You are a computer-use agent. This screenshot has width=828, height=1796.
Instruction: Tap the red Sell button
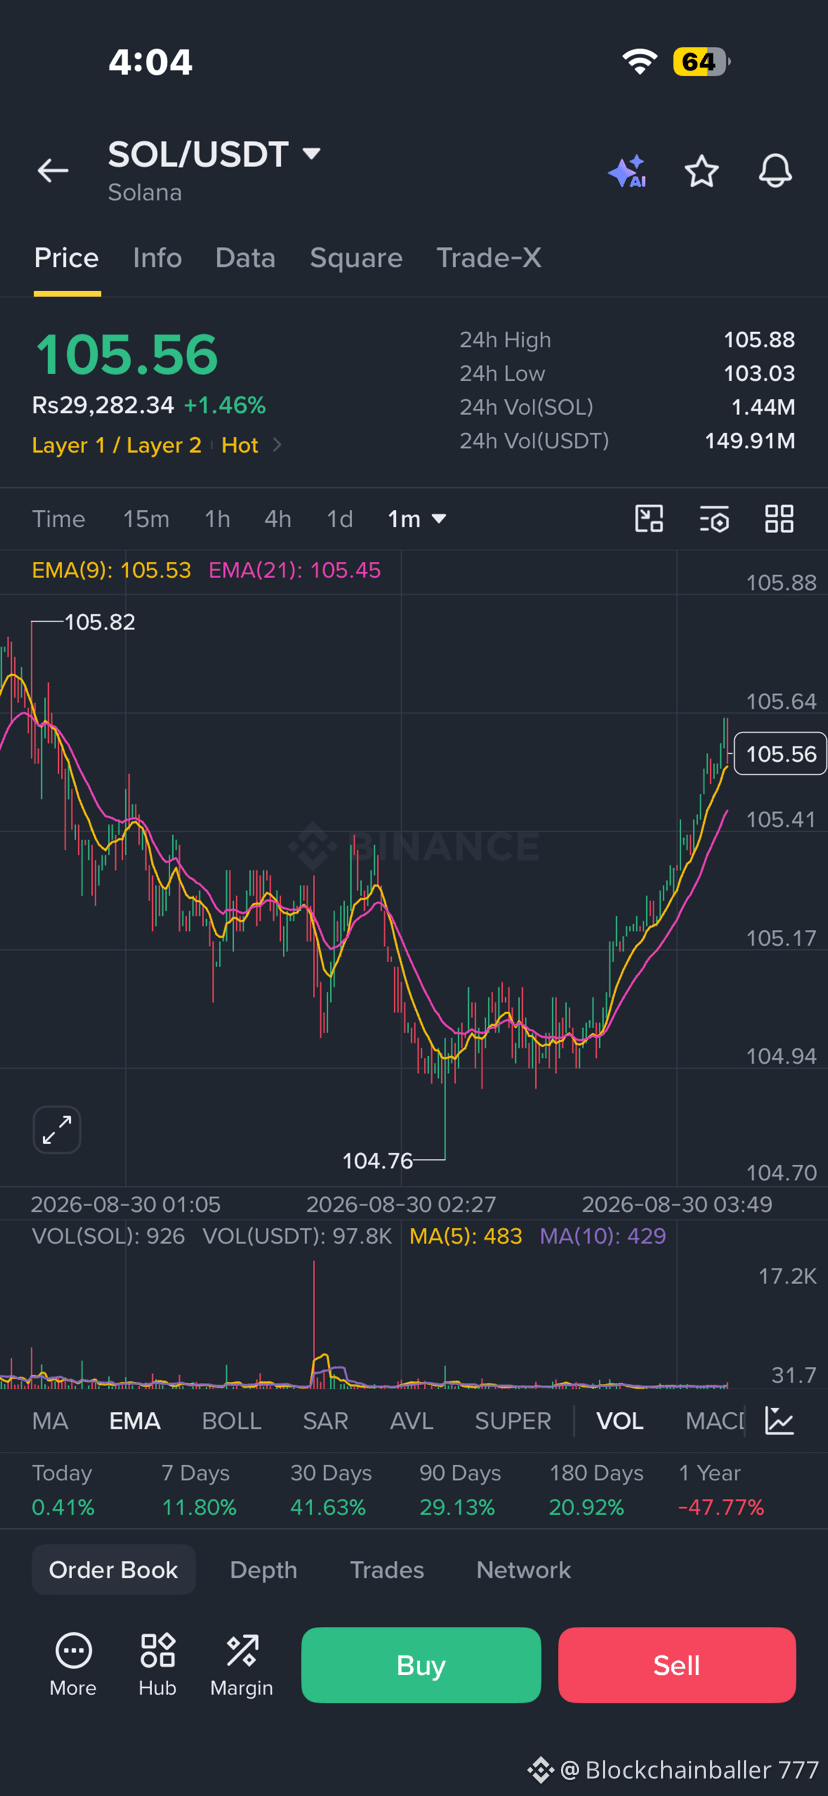coord(677,1665)
